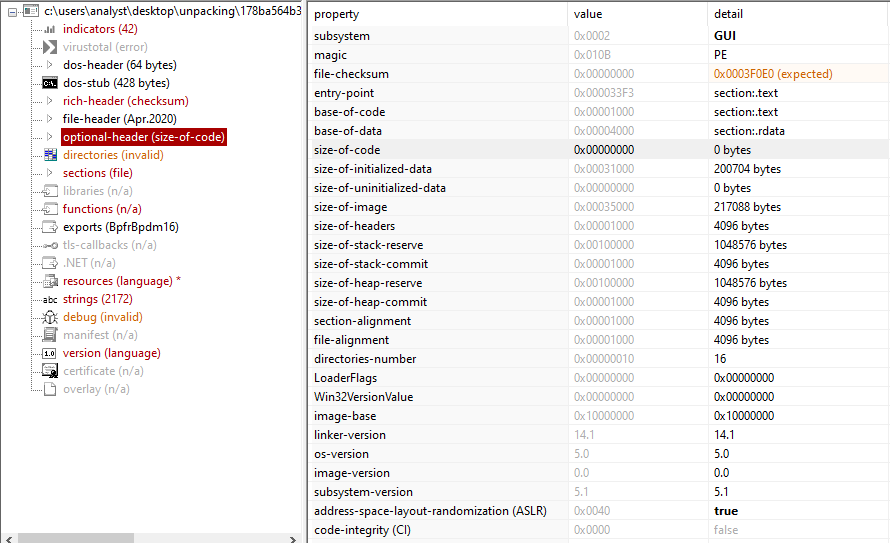Viewport: 890px width, 543px height.
Task: Open resources (language) item
Action: pyautogui.click(x=117, y=281)
